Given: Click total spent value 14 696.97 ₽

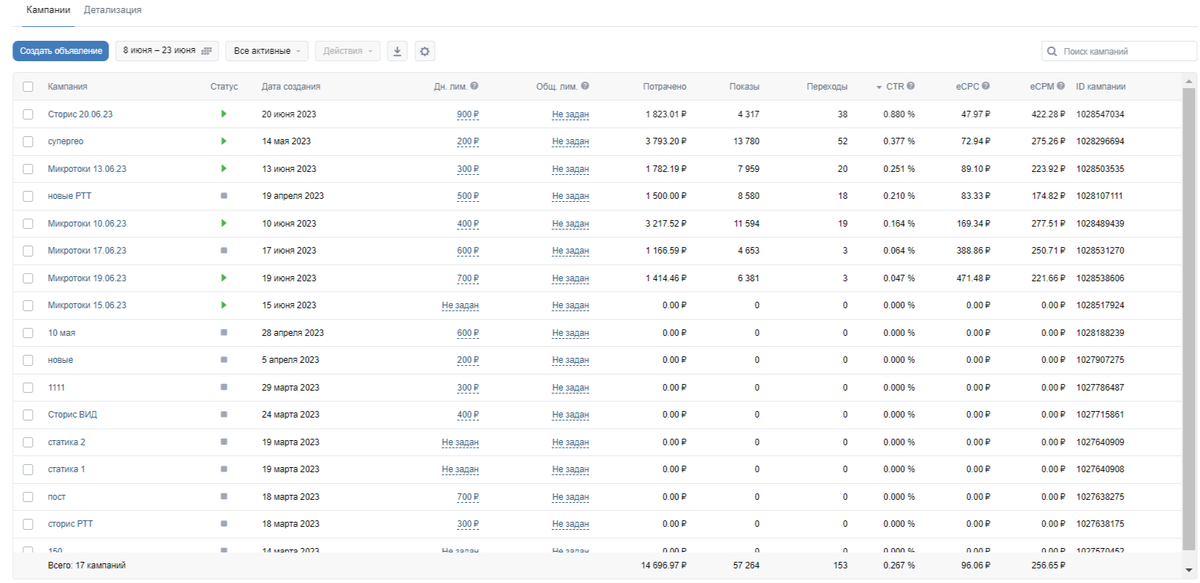Looking at the screenshot, I should [x=663, y=565].
